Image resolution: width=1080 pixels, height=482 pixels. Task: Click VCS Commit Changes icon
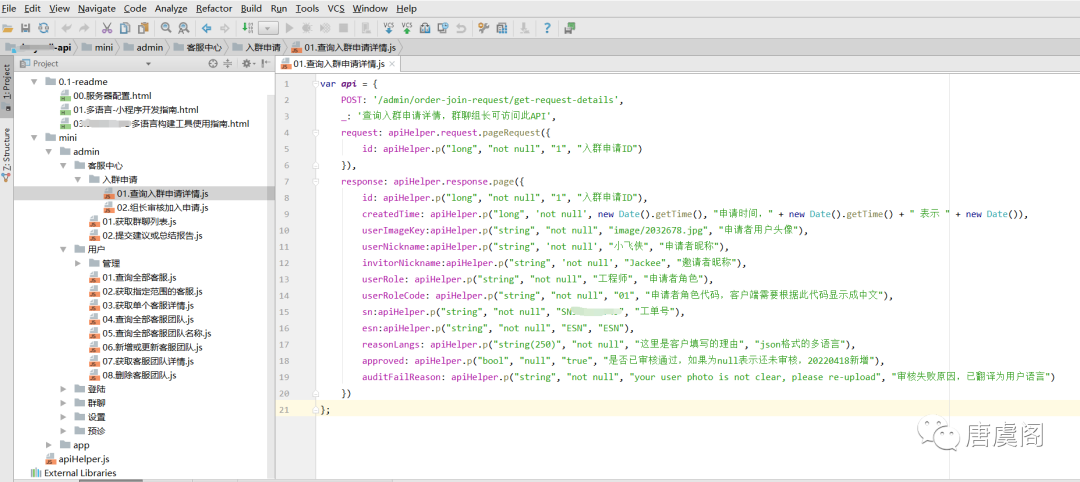tap(407, 28)
